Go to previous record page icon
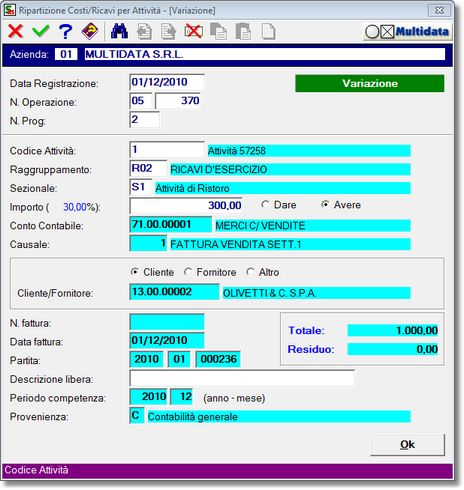Viewport: 464px width, 490px height. coord(144,32)
